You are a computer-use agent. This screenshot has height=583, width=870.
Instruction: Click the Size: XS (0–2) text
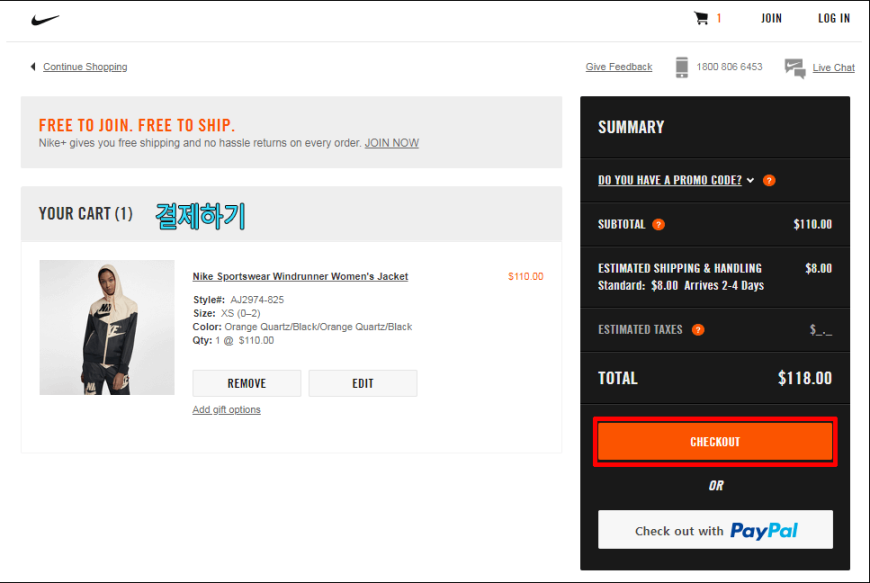point(226,313)
